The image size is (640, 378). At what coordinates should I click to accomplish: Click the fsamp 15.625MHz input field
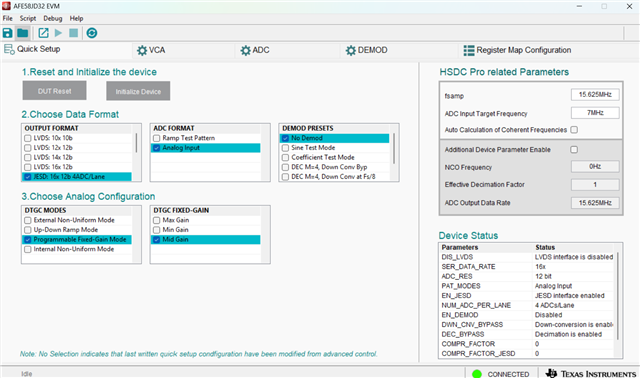coord(595,95)
